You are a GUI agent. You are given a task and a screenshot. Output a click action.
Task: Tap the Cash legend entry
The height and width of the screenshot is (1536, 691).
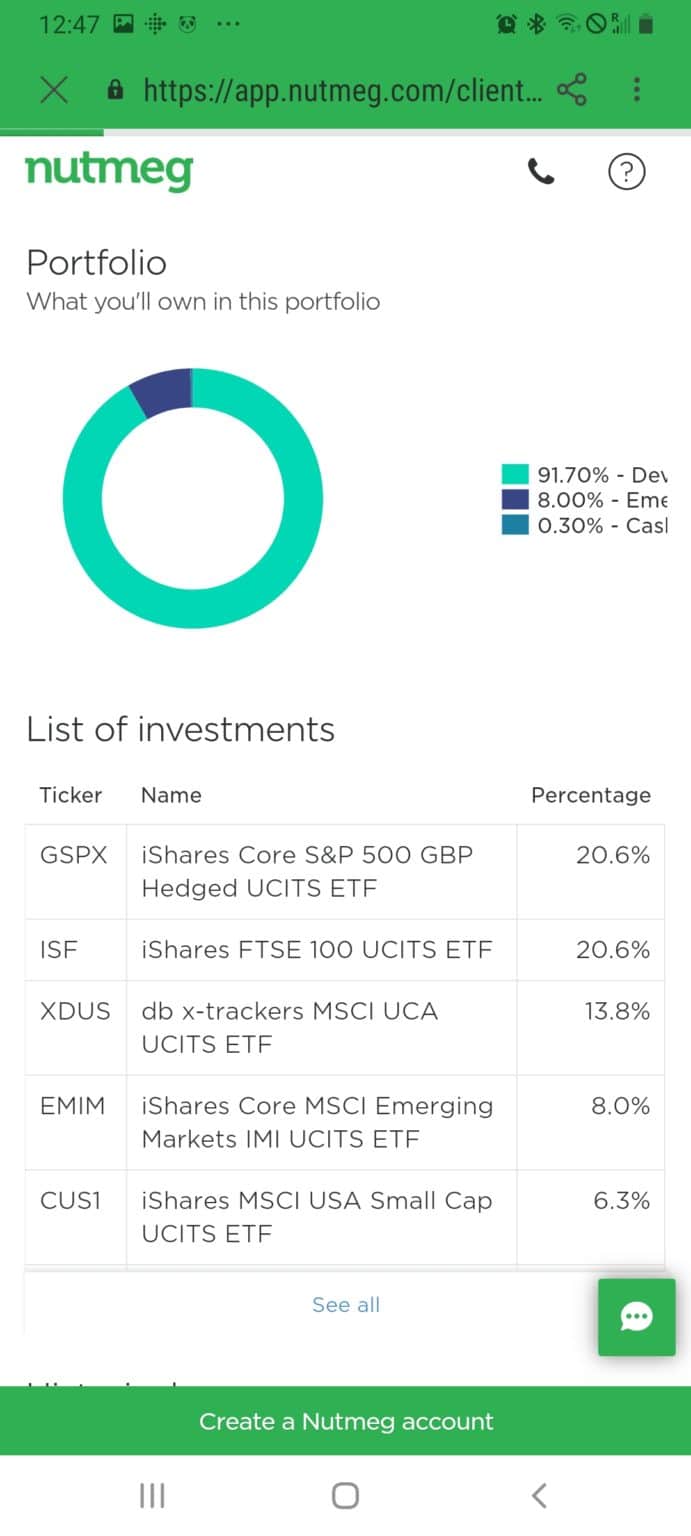560,526
